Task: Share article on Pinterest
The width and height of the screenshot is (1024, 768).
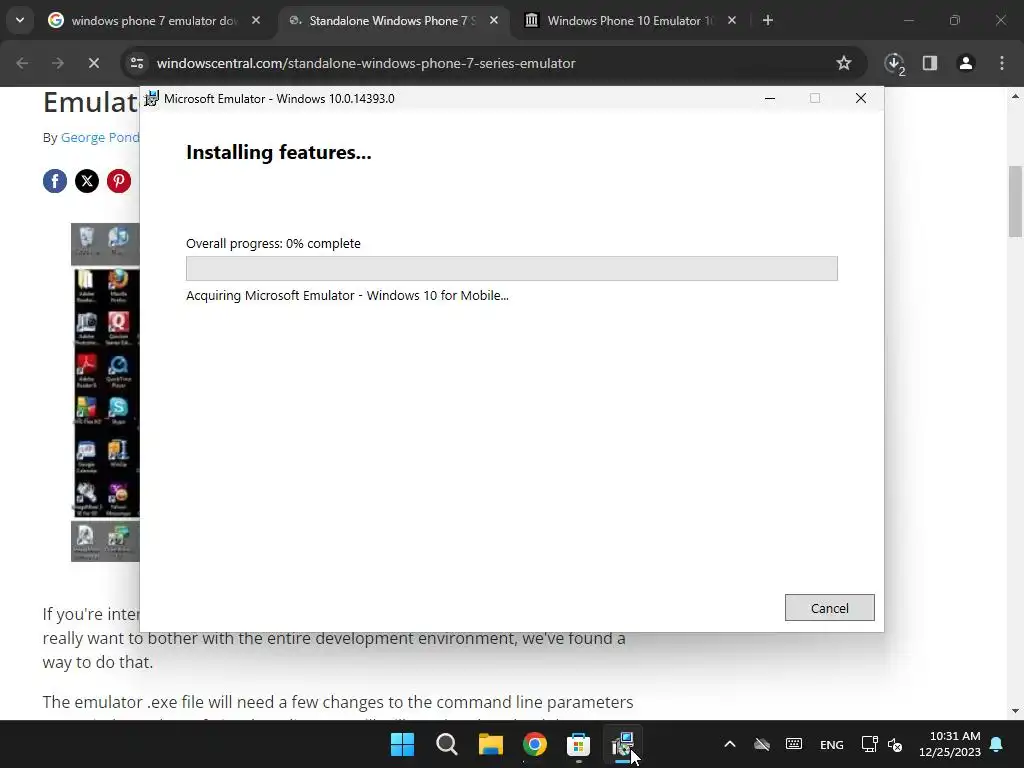Action: click(119, 181)
